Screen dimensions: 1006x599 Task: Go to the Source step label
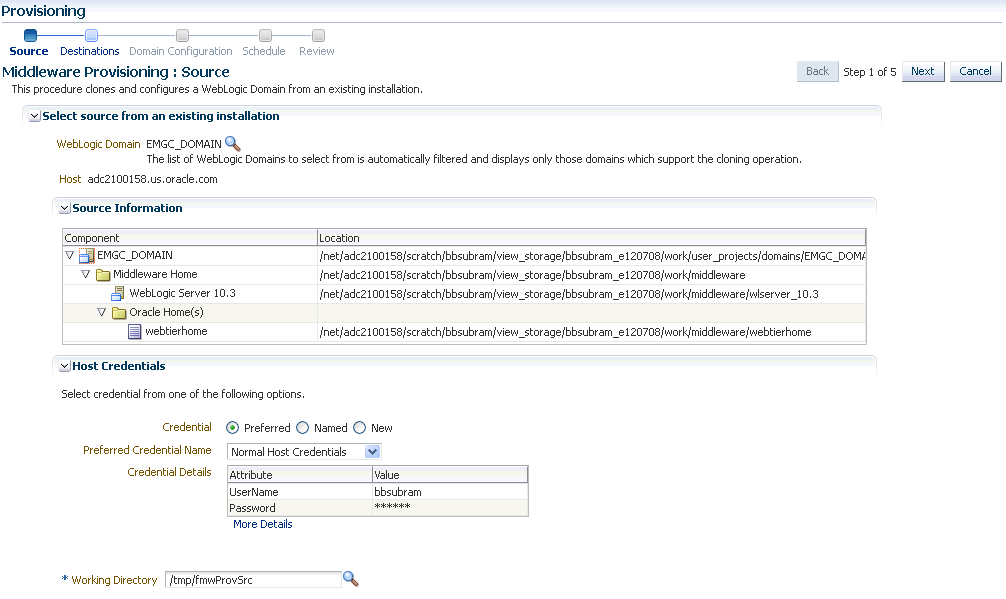click(x=29, y=51)
